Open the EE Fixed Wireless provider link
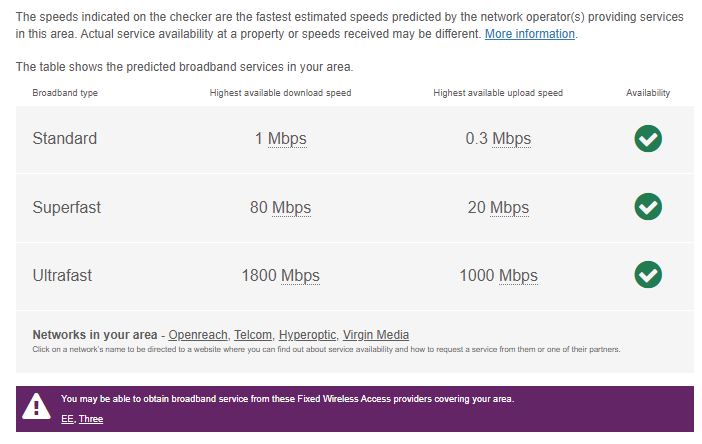Screen dimensions: 702x444 click(x=67, y=418)
